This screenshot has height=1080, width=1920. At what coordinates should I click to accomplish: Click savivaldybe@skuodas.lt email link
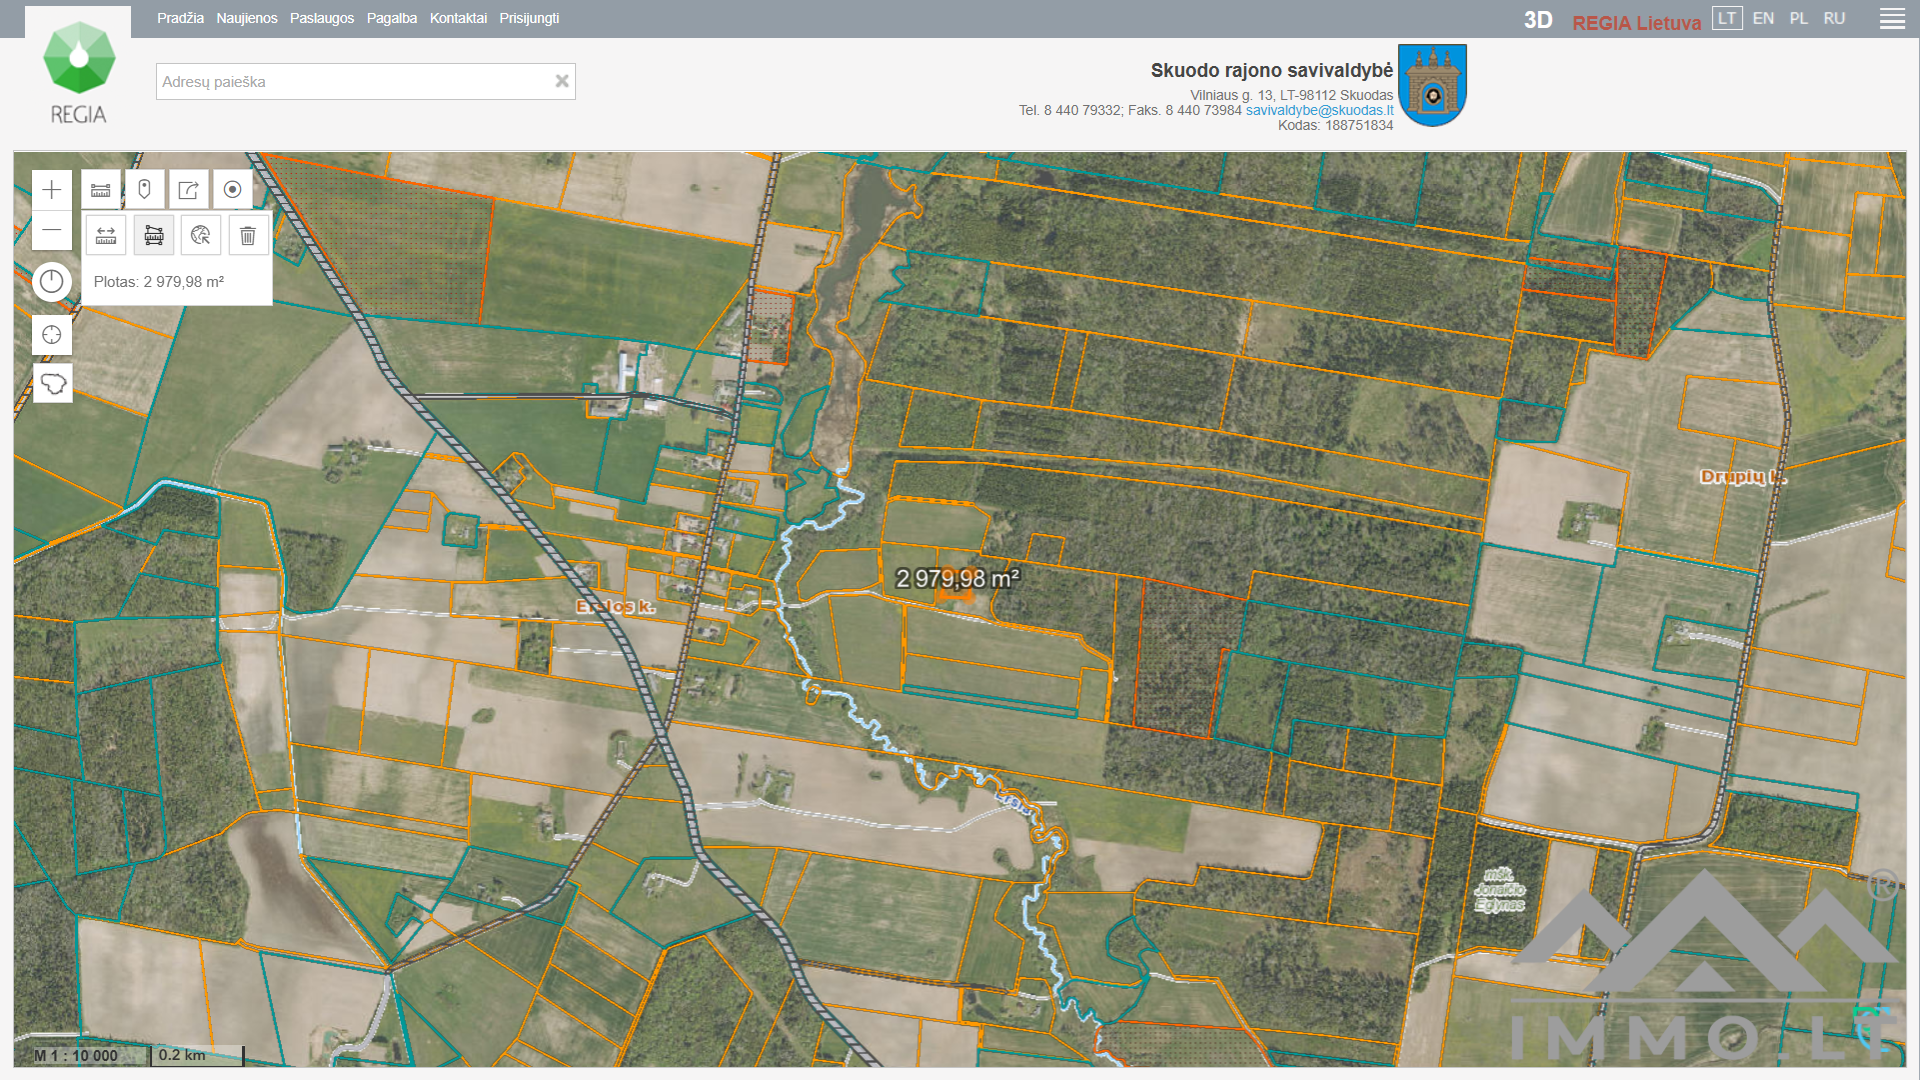tap(1319, 110)
